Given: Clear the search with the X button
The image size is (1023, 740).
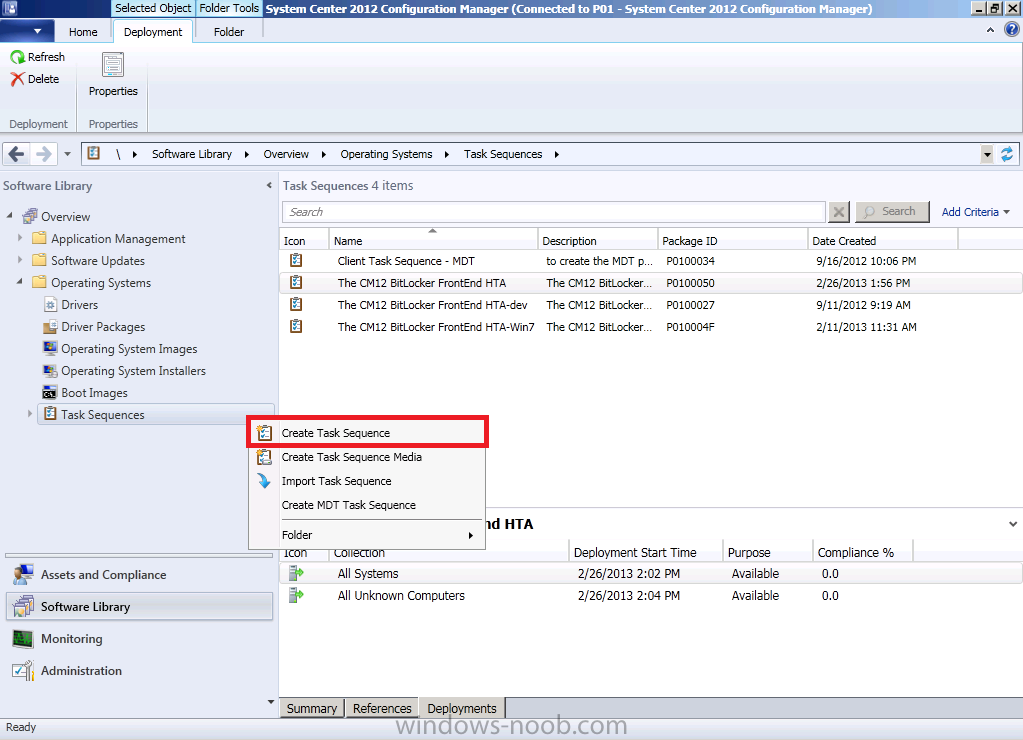Looking at the screenshot, I should [839, 212].
